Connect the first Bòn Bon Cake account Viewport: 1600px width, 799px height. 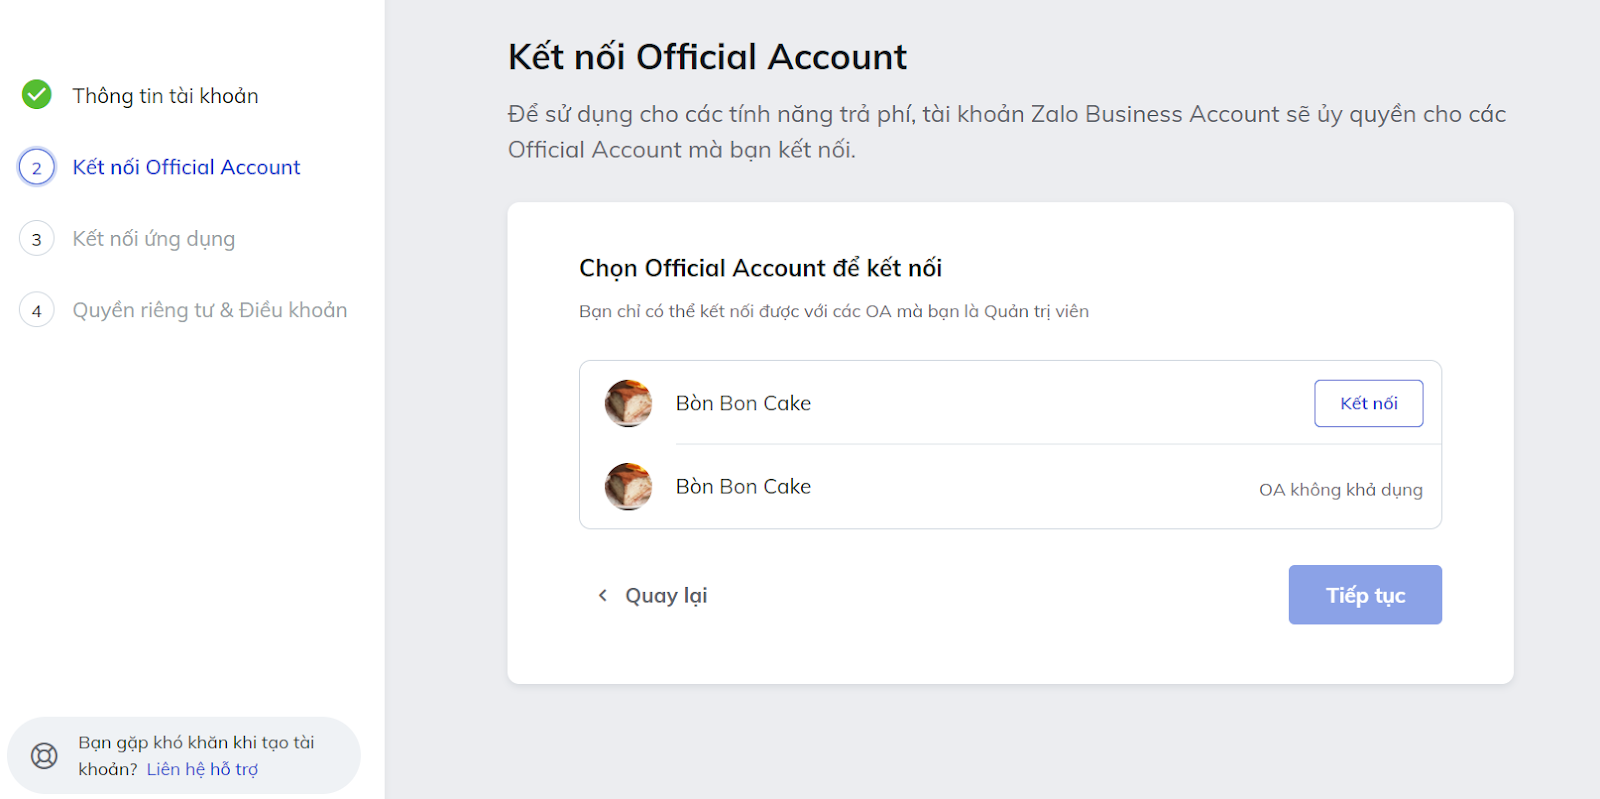[x=1368, y=403]
